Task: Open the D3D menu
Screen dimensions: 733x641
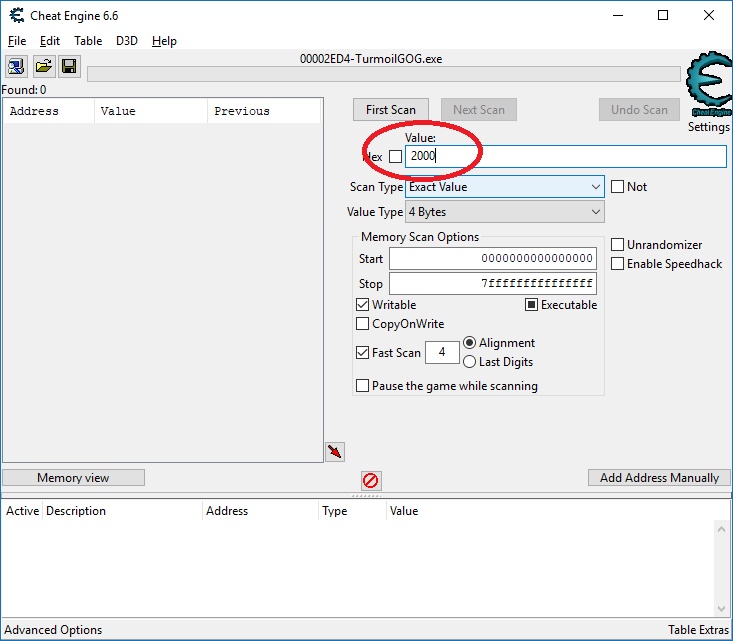Action: [x=127, y=41]
